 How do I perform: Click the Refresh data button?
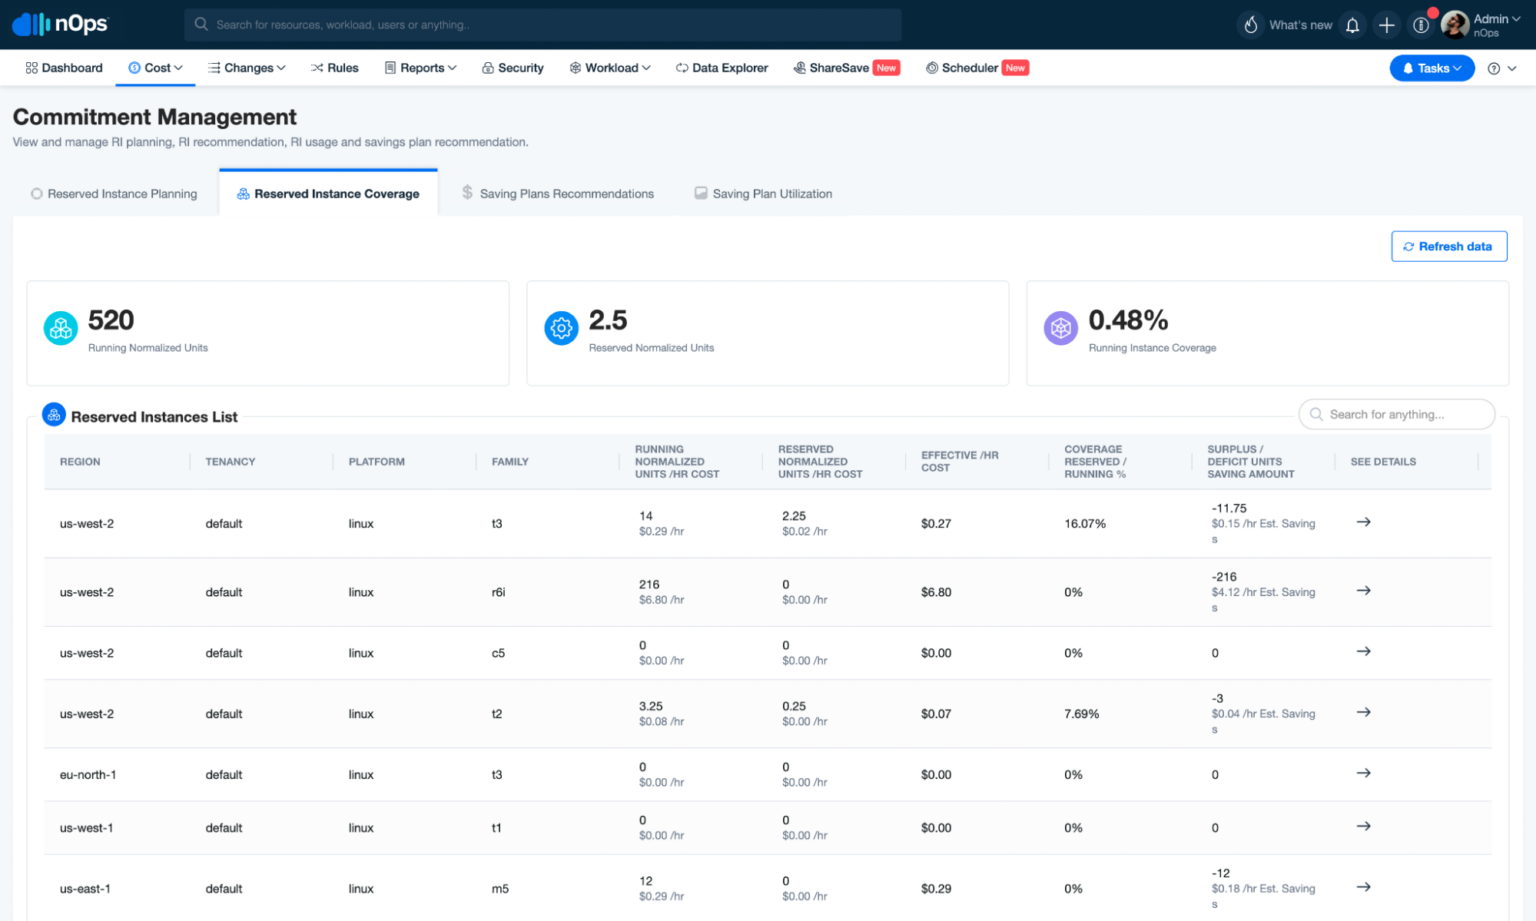tap(1449, 246)
